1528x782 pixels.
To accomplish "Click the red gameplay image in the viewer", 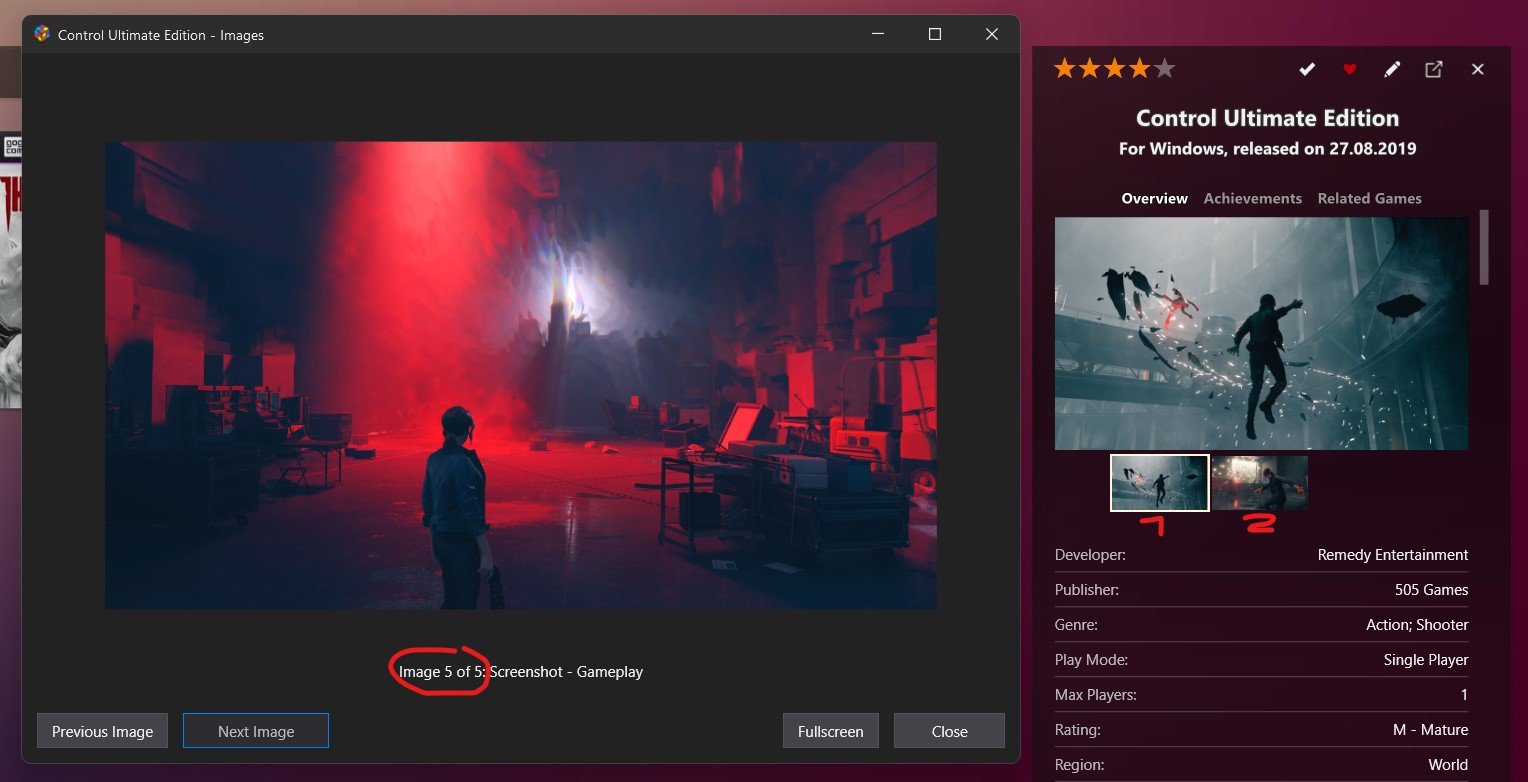I will 521,375.
